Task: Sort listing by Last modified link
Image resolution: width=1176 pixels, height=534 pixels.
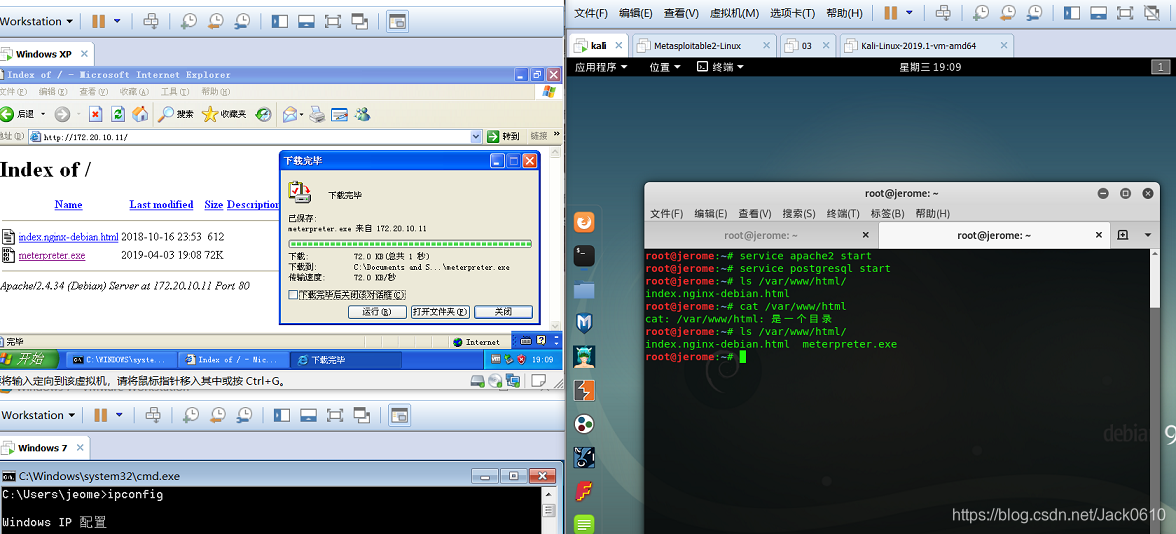Action: [161, 204]
